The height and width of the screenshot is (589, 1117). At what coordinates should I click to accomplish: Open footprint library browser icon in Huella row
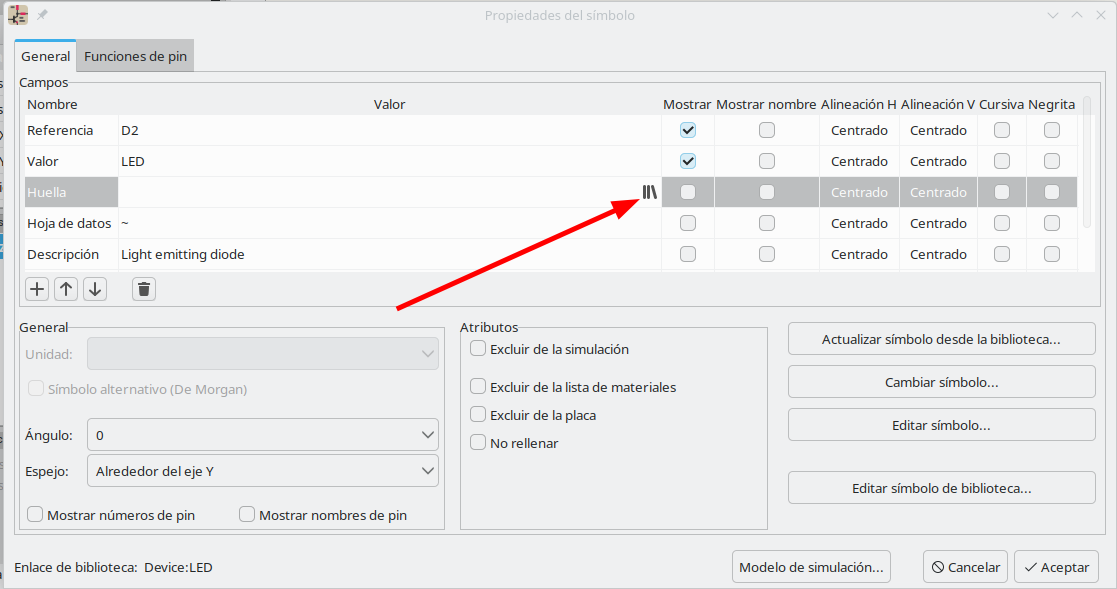click(x=650, y=192)
